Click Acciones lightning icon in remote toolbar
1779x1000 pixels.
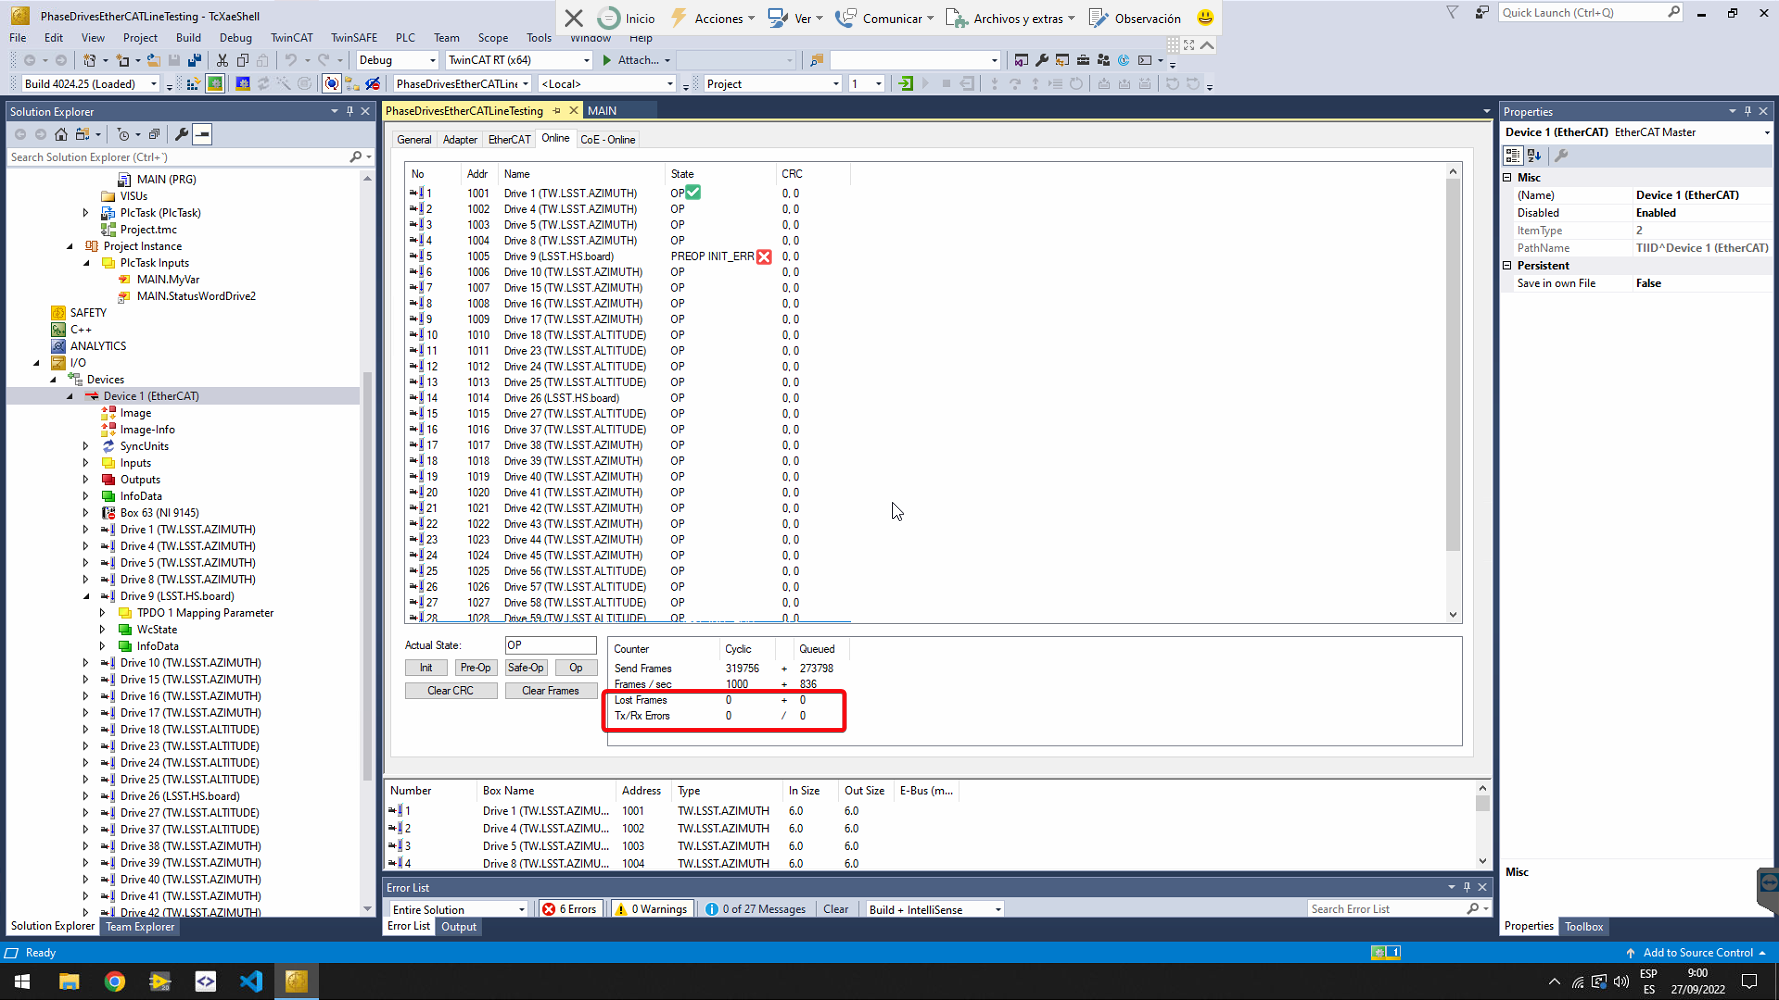coord(679,18)
